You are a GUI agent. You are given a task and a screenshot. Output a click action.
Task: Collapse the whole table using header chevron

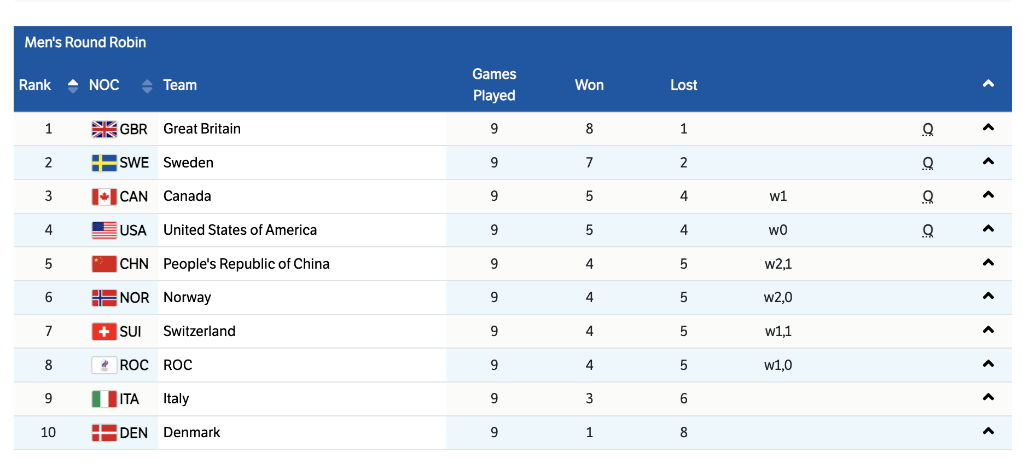pos(988,85)
